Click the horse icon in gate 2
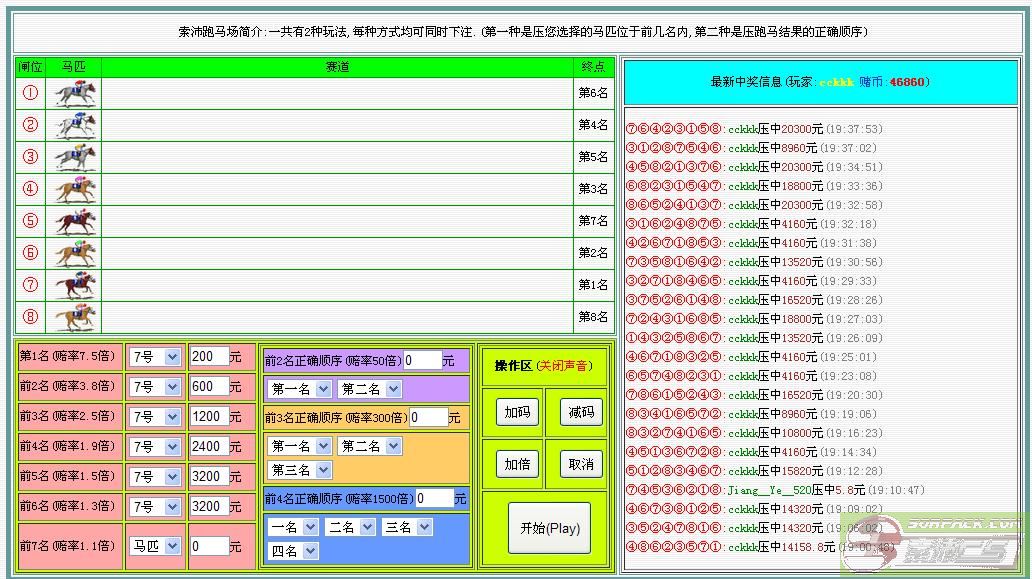This screenshot has height=579, width=1032. point(75,125)
